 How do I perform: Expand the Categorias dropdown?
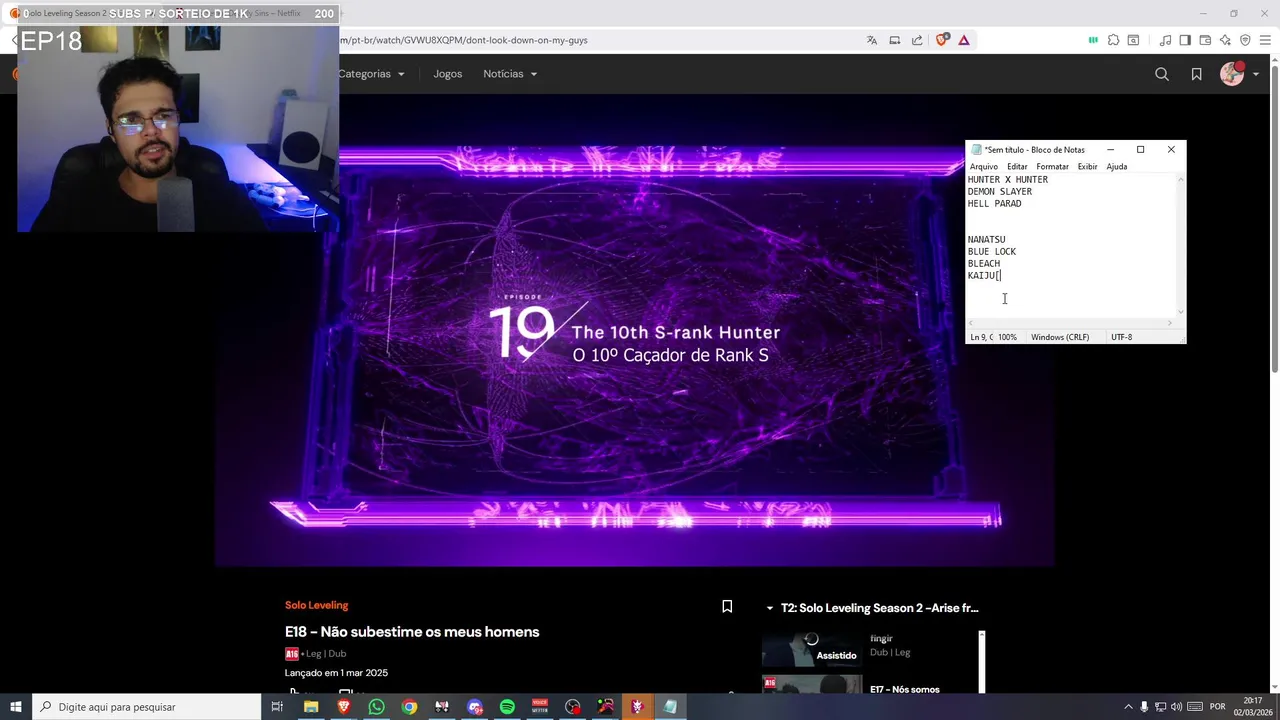[x=371, y=74]
